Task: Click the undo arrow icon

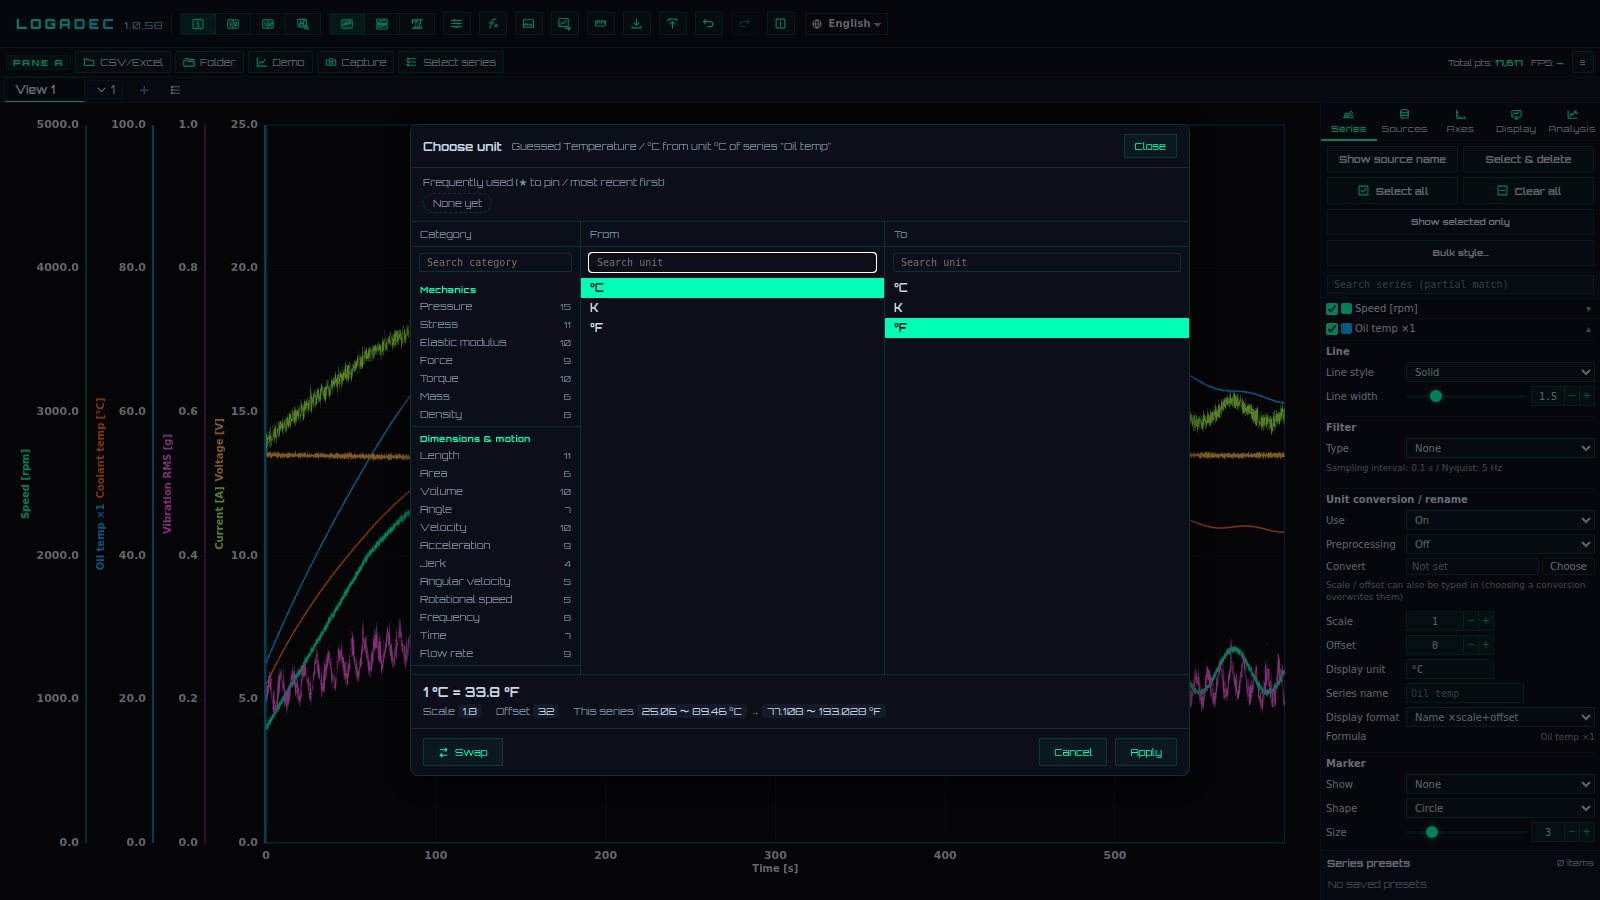Action: 709,24
